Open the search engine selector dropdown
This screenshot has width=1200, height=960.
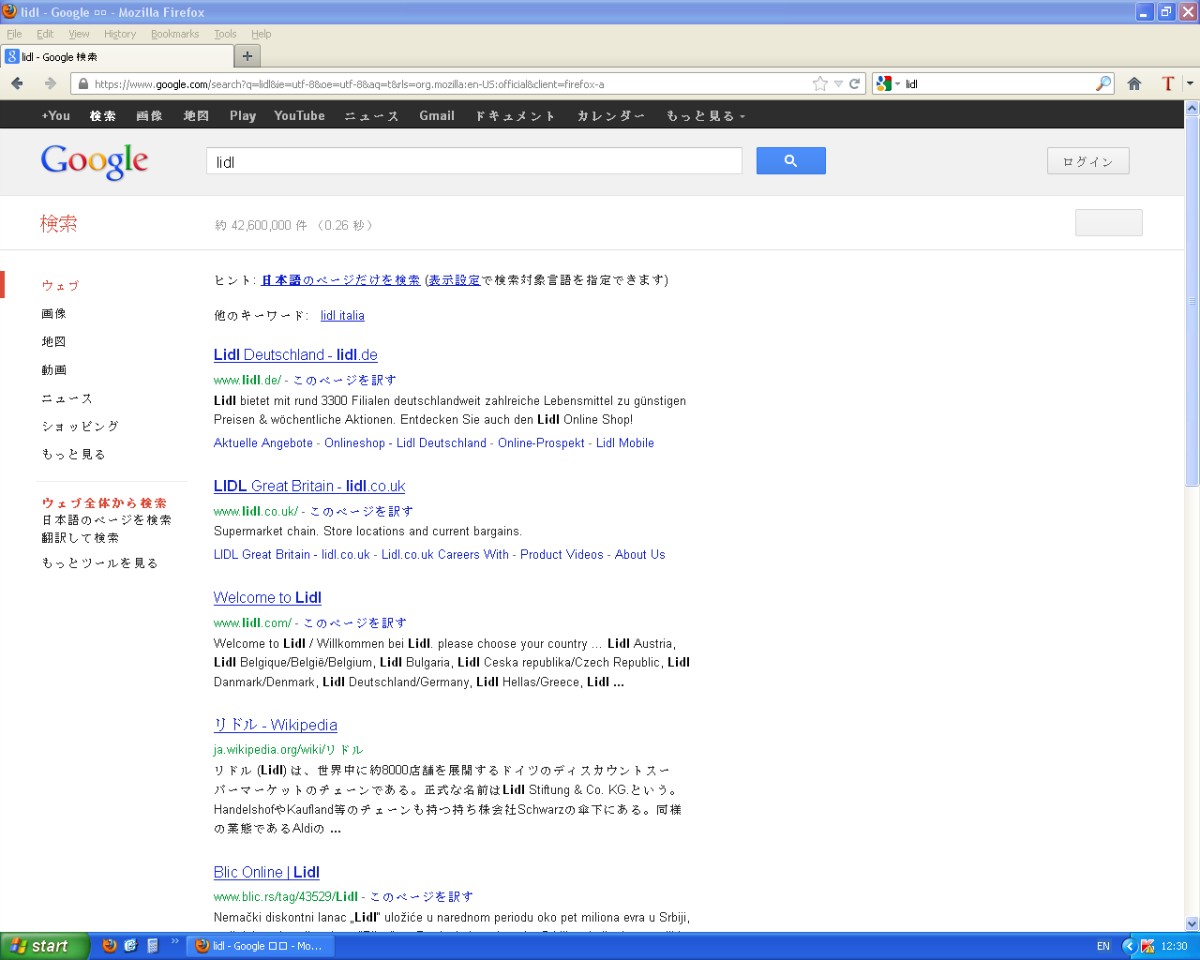[887, 84]
